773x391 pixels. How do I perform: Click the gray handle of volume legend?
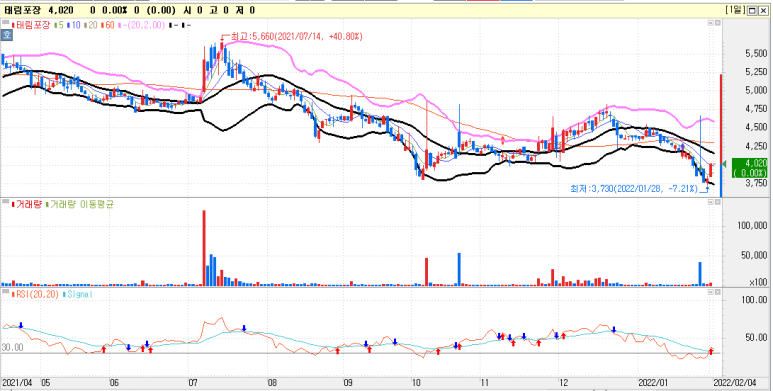click(5, 201)
